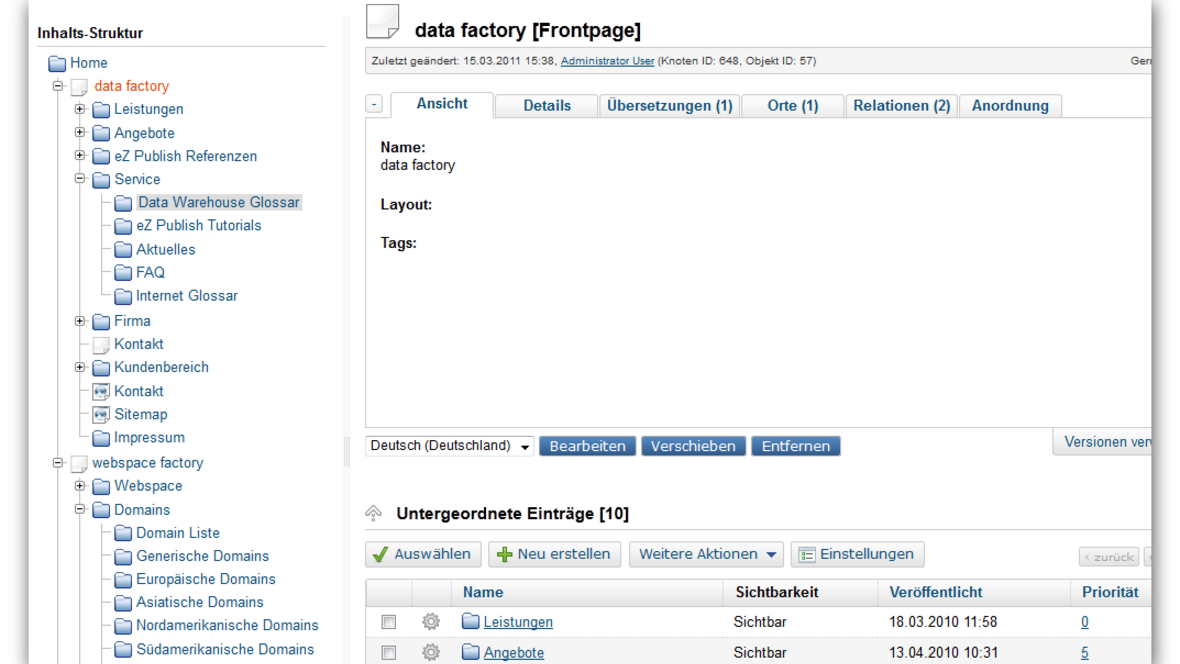Open the Administrator User link
This screenshot has width=1180, height=664.
607,60
